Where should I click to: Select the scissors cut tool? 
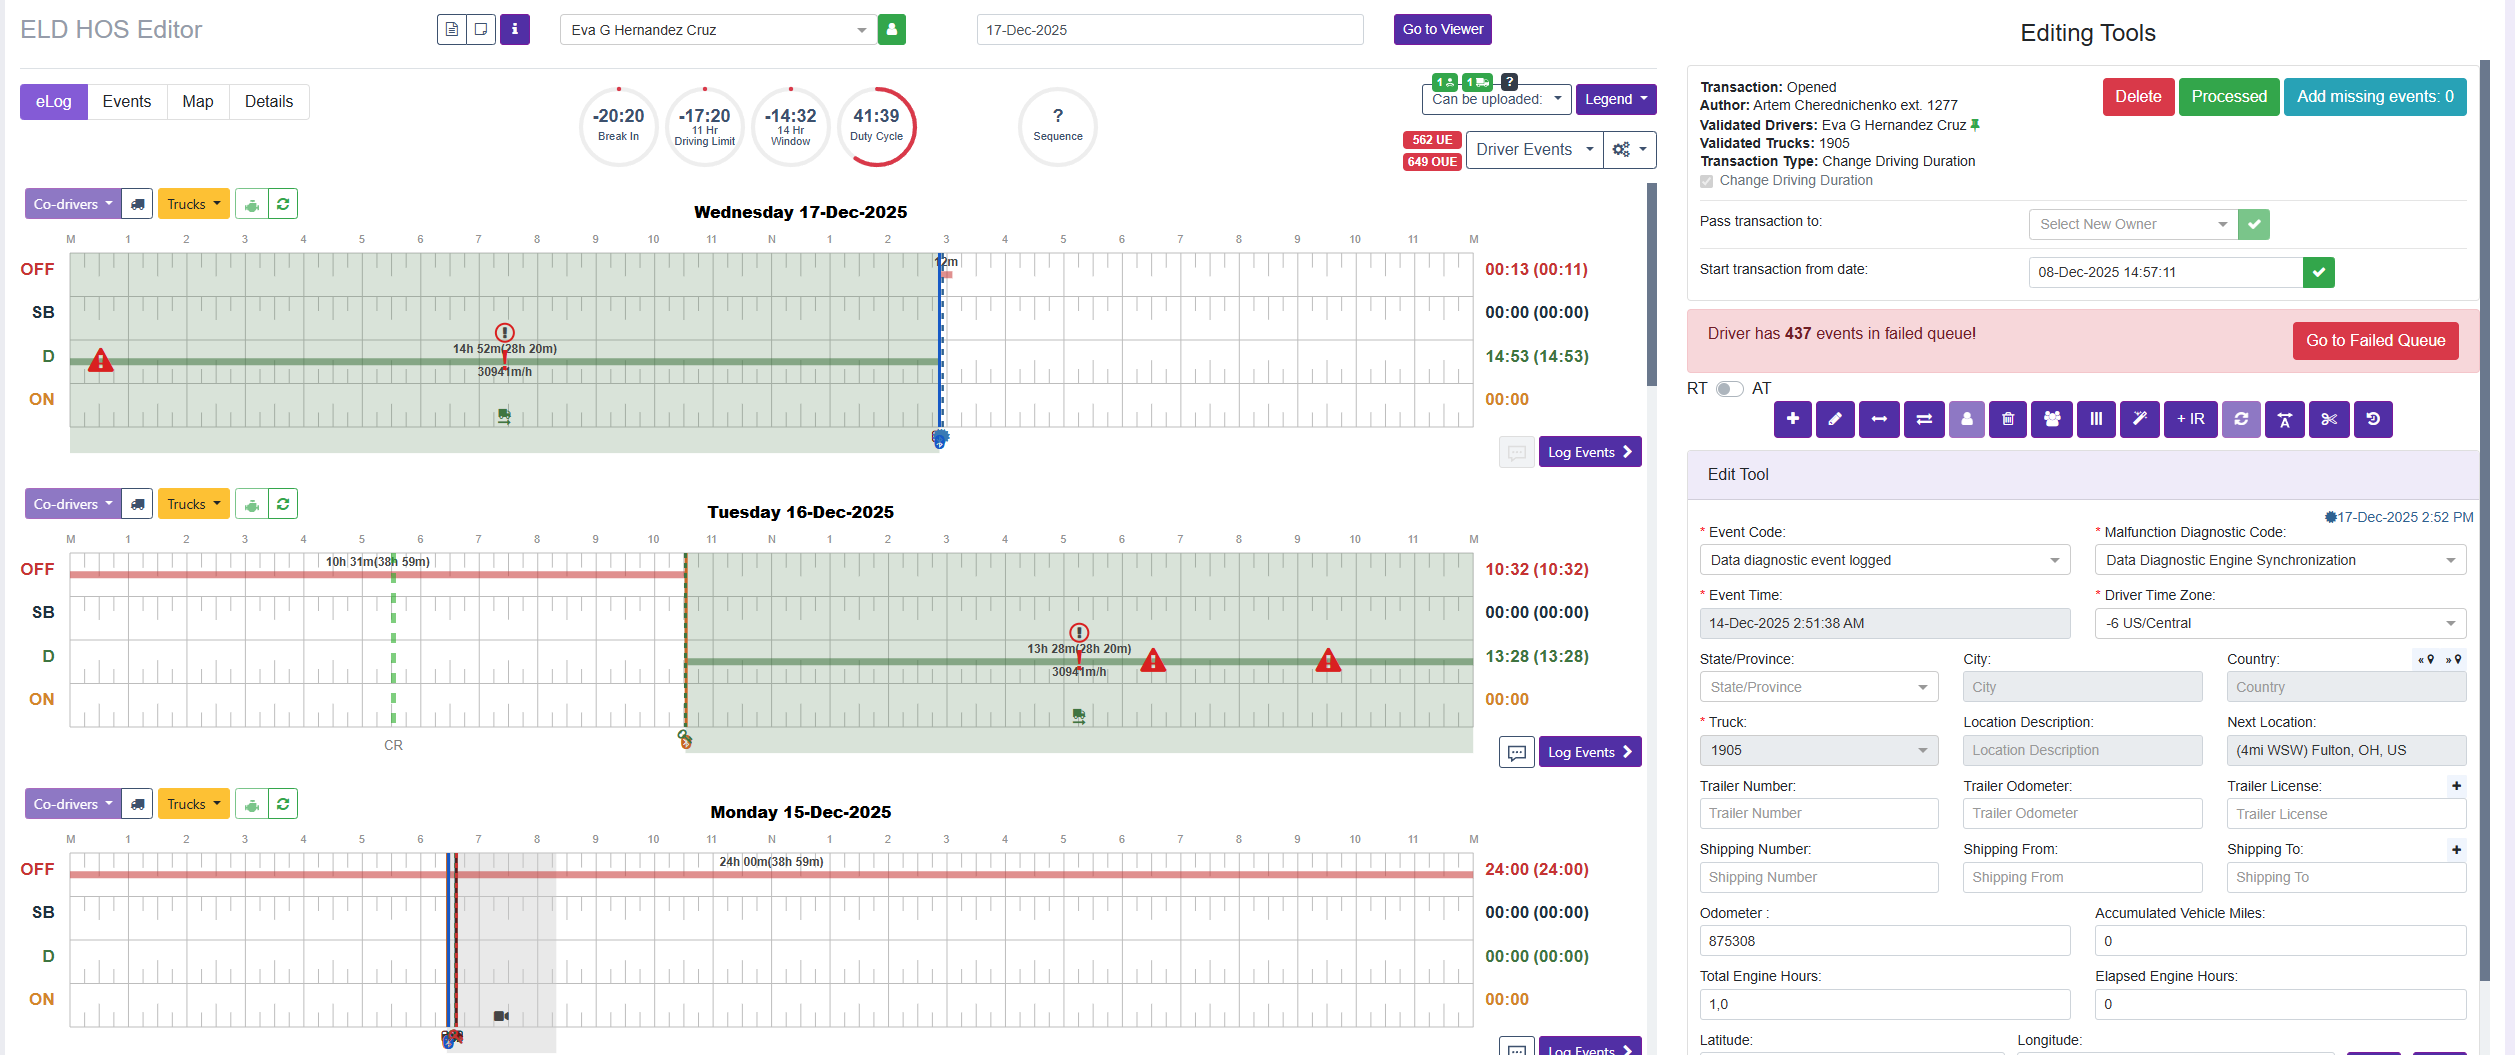[2329, 419]
